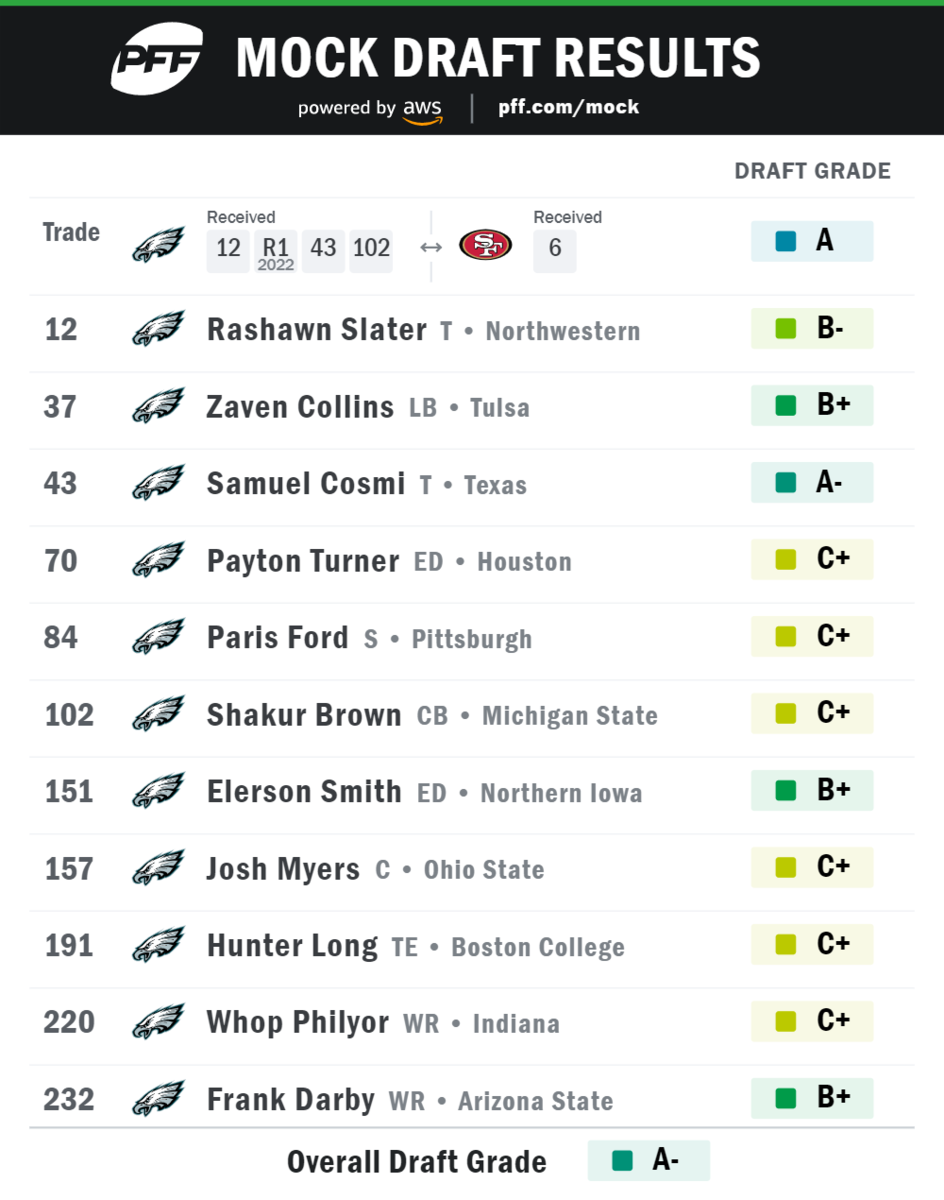The width and height of the screenshot is (944, 1200).
Task: Click Eagles logo beside Hunter Long
Action: pyautogui.click(x=158, y=945)
